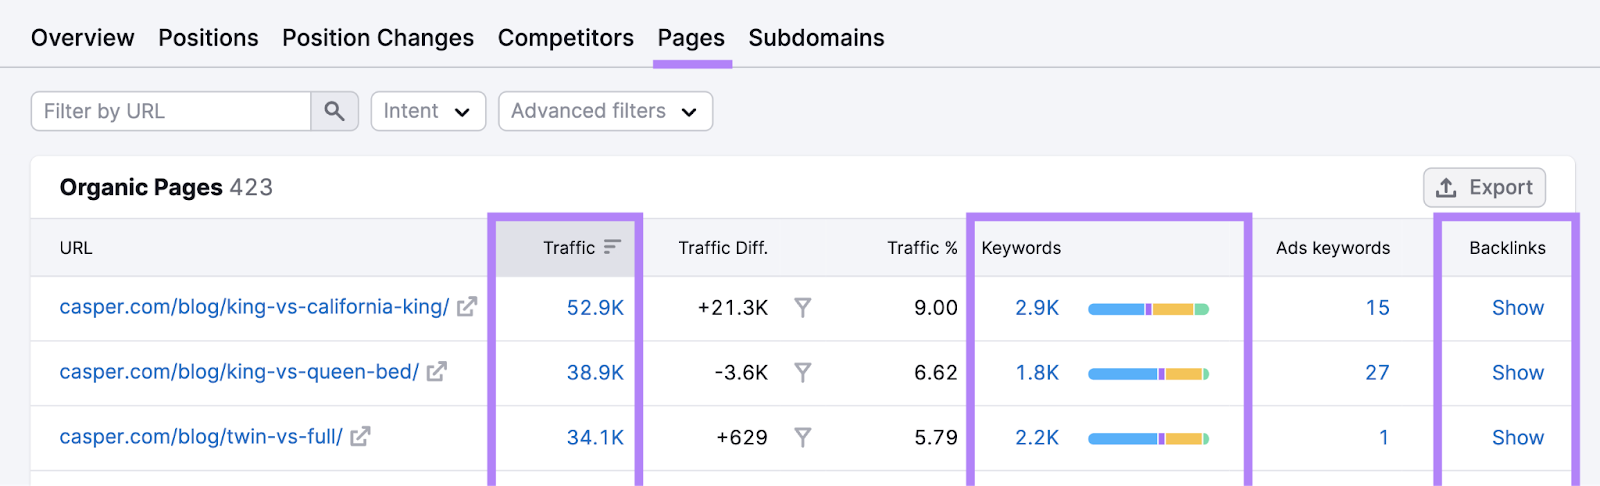Focus the Filter by URL input field
The image size is (1600, 486).
coord(171,111)
